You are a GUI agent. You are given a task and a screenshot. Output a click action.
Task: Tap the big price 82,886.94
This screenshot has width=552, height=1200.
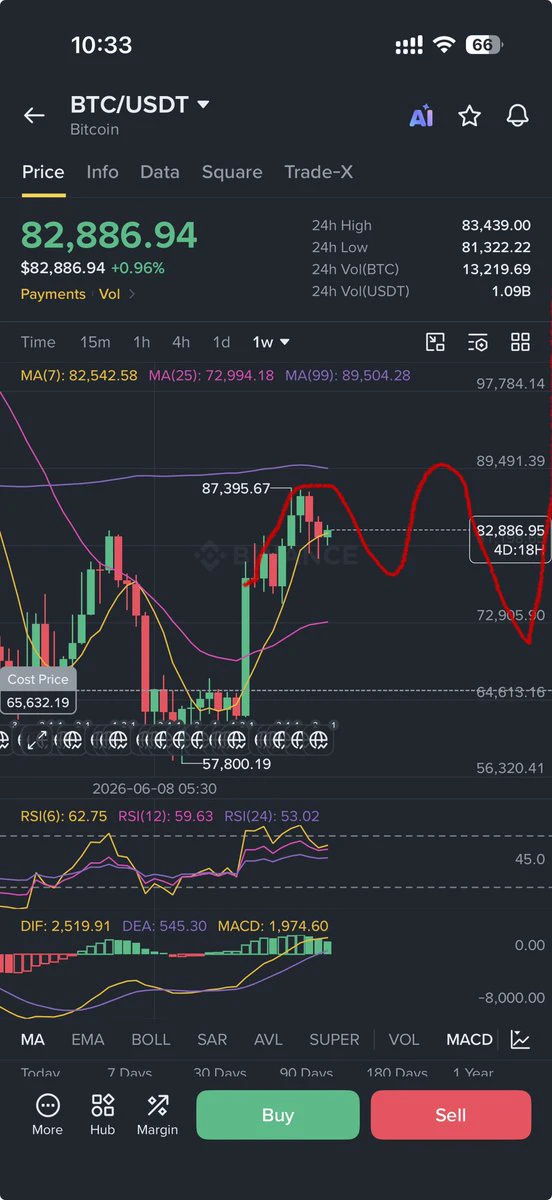(109, 235)
